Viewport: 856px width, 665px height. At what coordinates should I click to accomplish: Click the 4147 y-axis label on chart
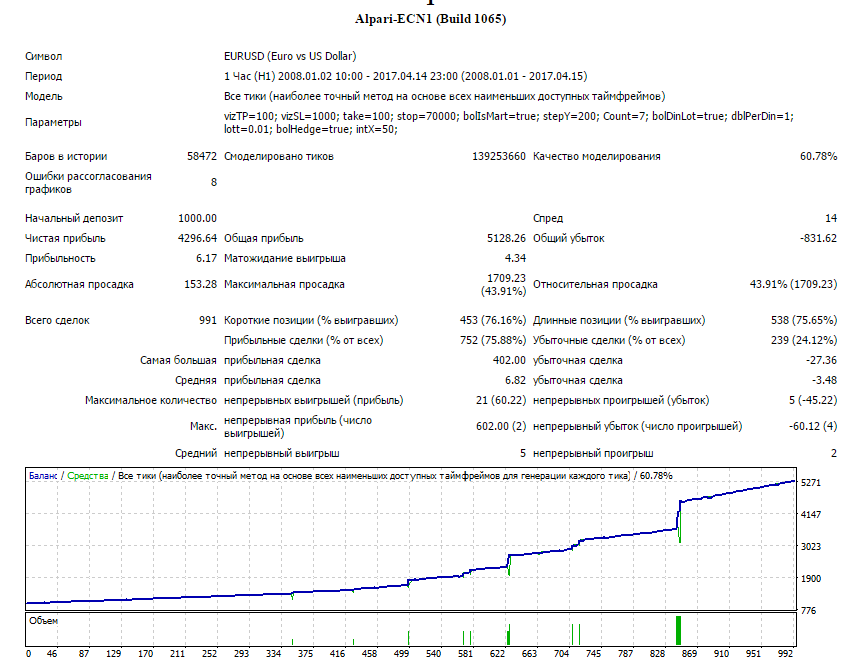[x=811, y=514]
